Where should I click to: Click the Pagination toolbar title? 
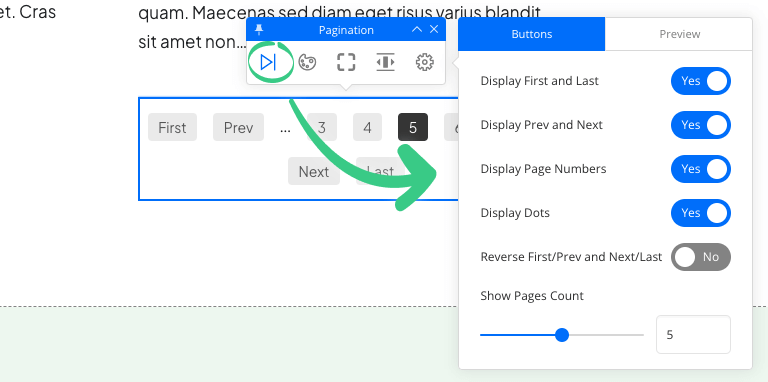click(346, 30)
